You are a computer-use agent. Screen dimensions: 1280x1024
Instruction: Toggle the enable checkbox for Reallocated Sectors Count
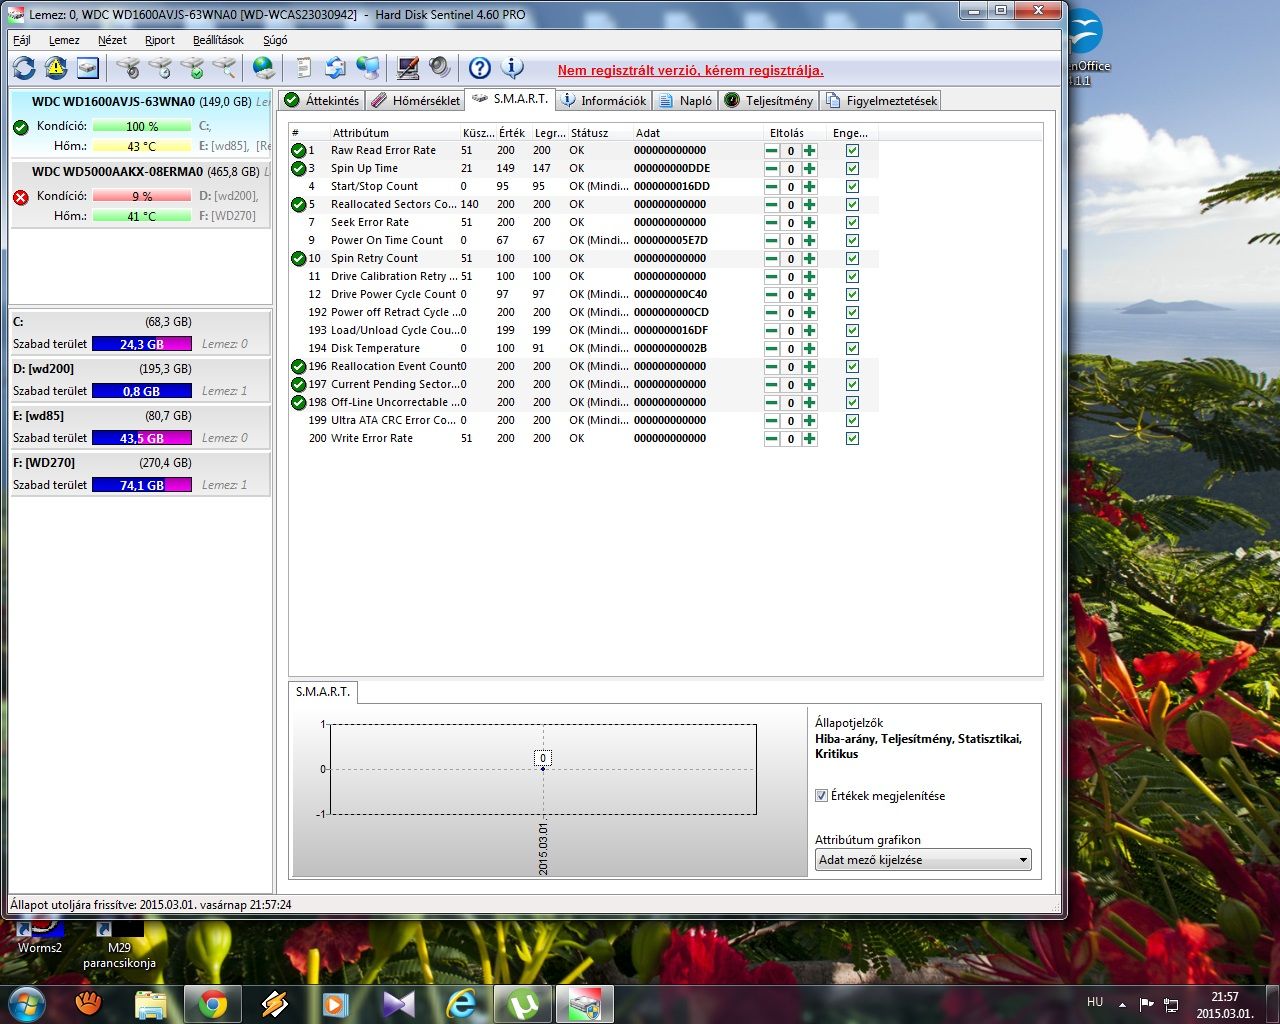coord(852,205)
